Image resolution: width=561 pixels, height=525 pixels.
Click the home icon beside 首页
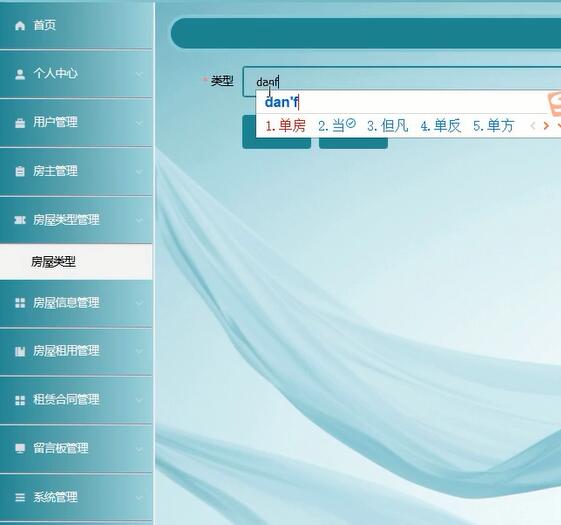tap(20, 26)
